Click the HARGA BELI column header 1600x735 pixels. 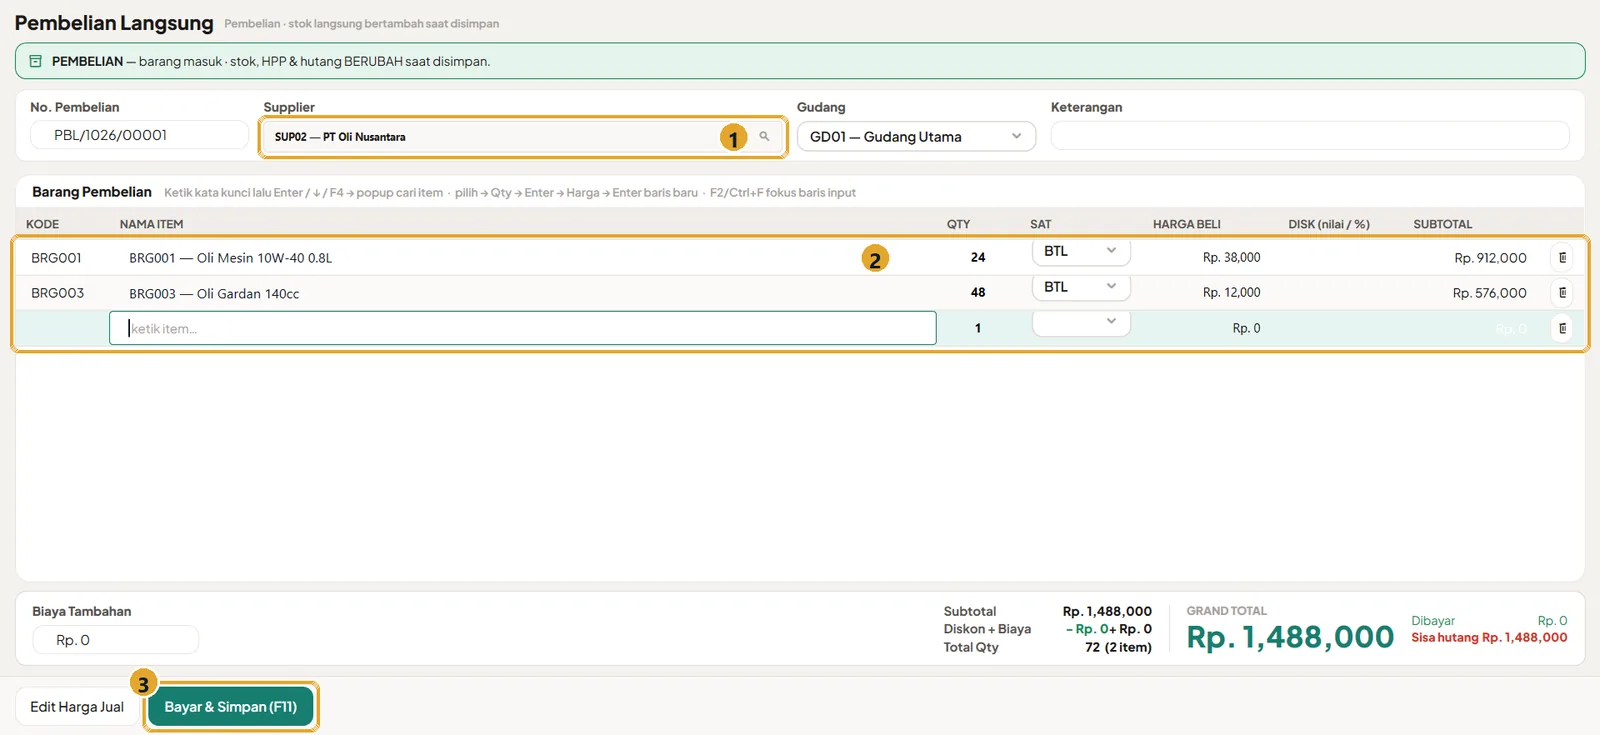[x=1187, y=224]
